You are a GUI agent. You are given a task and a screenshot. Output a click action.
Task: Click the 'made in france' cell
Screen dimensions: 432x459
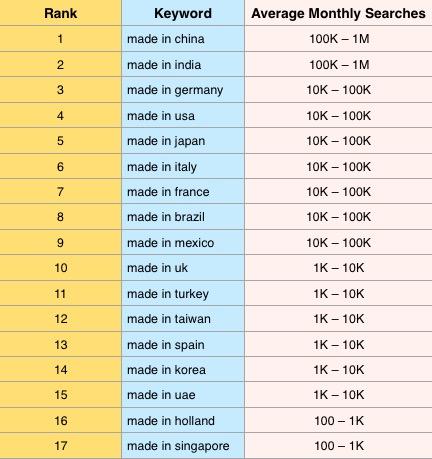[183, 192]
